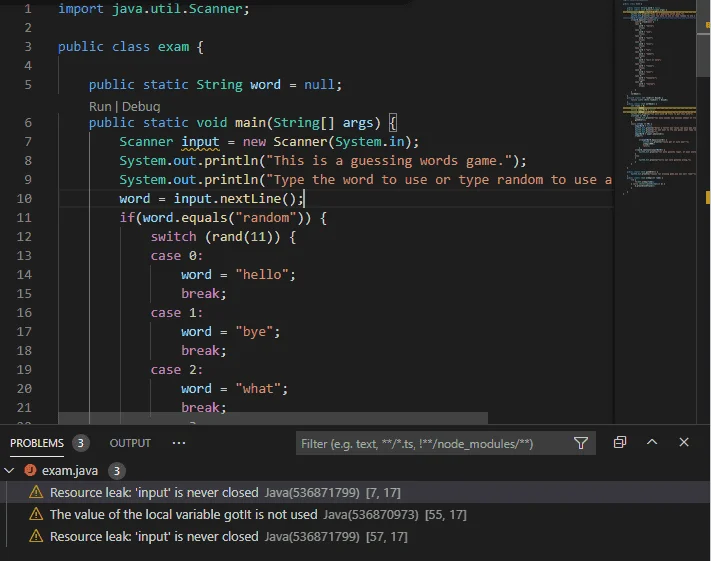This screenshot has height=561, width=711.
Task: Click the Run CodeLens link above main
Action: pos(100,107)
